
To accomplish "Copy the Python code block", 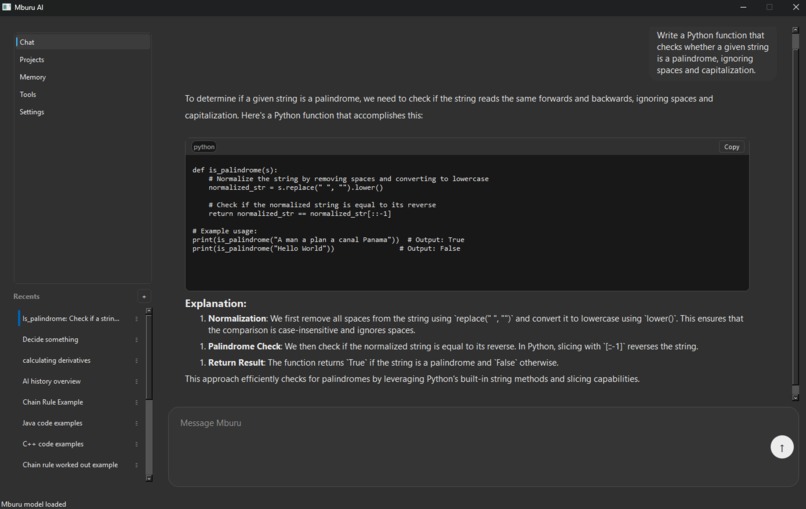I will (731, 147).
